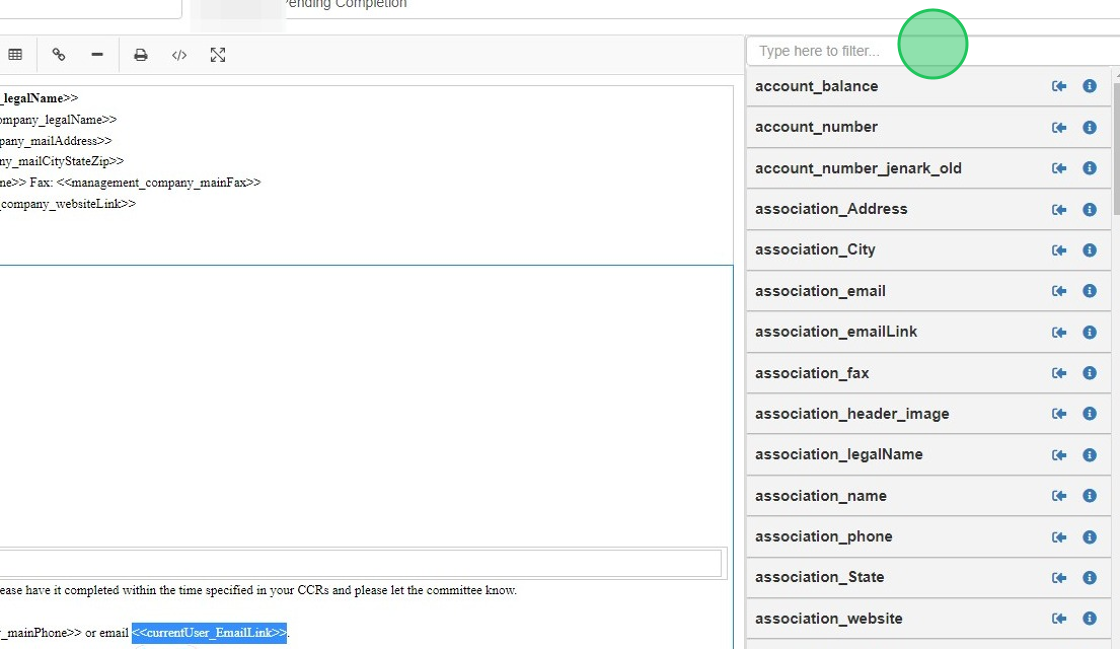Toggle fullscreen mode in the editor

pos(218,55)
